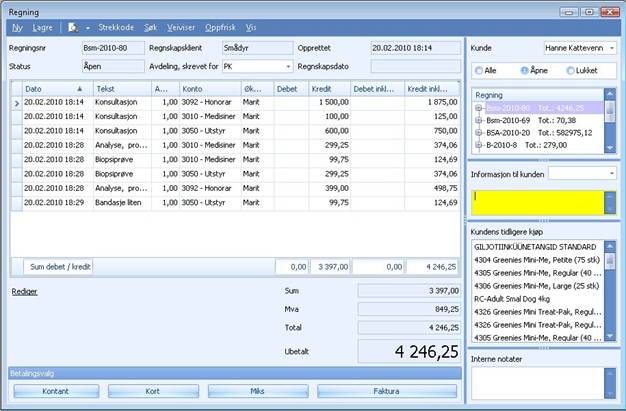This screenshot has width=626, height=411.
Task: Click Søk in the toolbar
Action: click(151, 28)
